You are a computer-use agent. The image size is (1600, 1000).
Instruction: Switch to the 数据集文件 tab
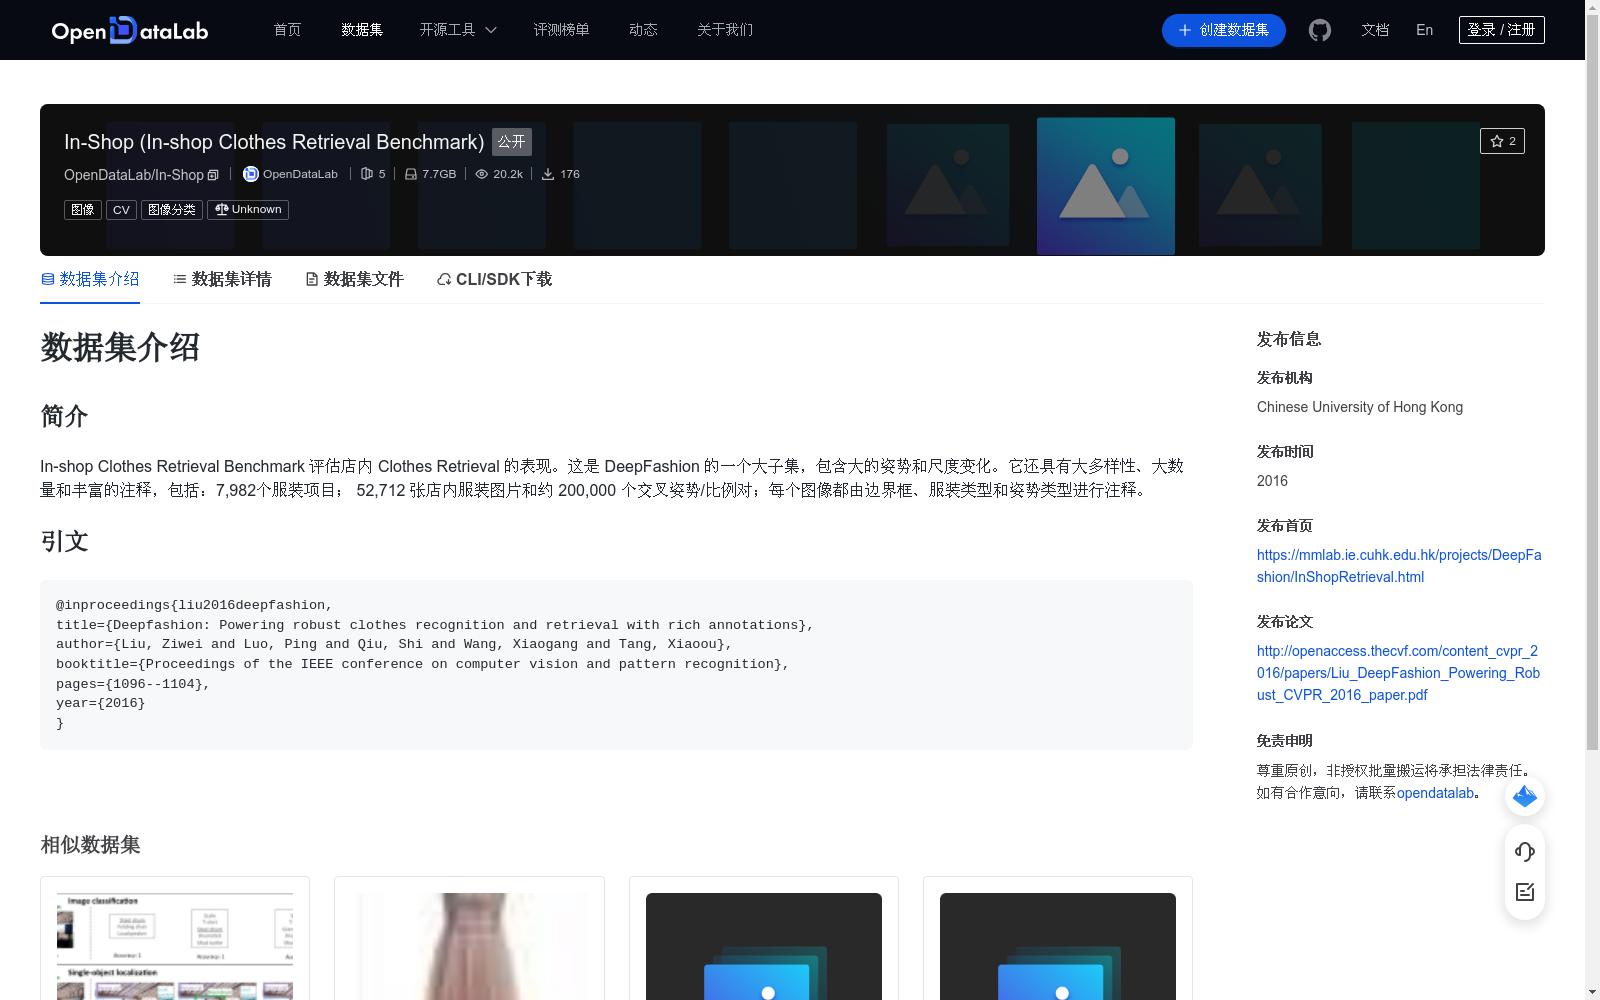click(354, 279)
